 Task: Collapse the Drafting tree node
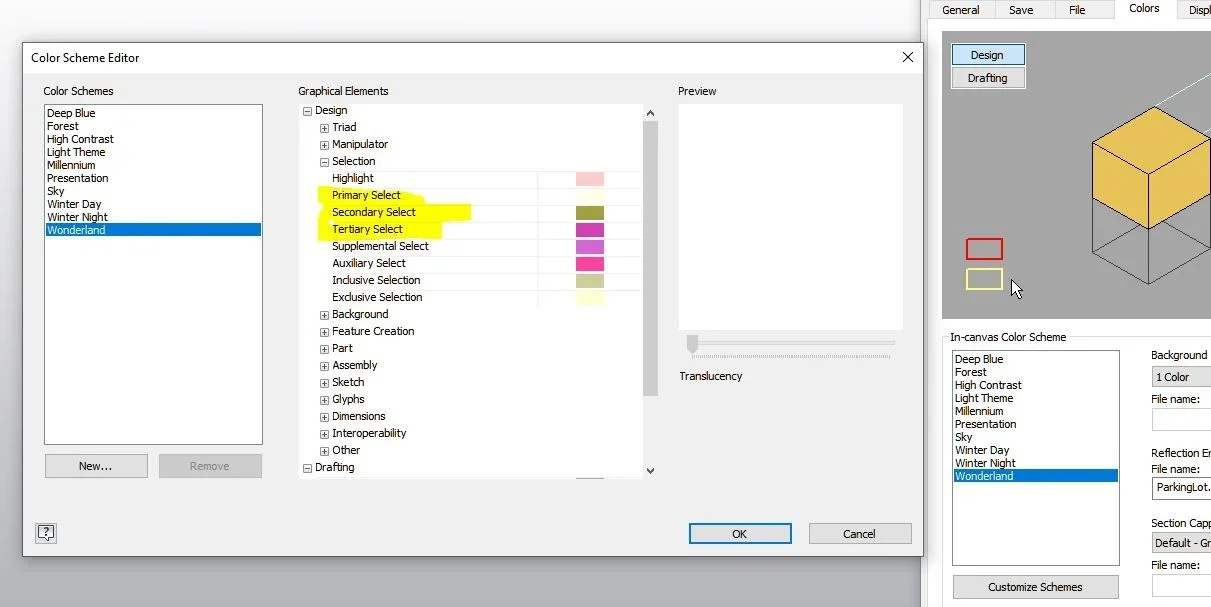pyautogui.click(x=307, y=468)
